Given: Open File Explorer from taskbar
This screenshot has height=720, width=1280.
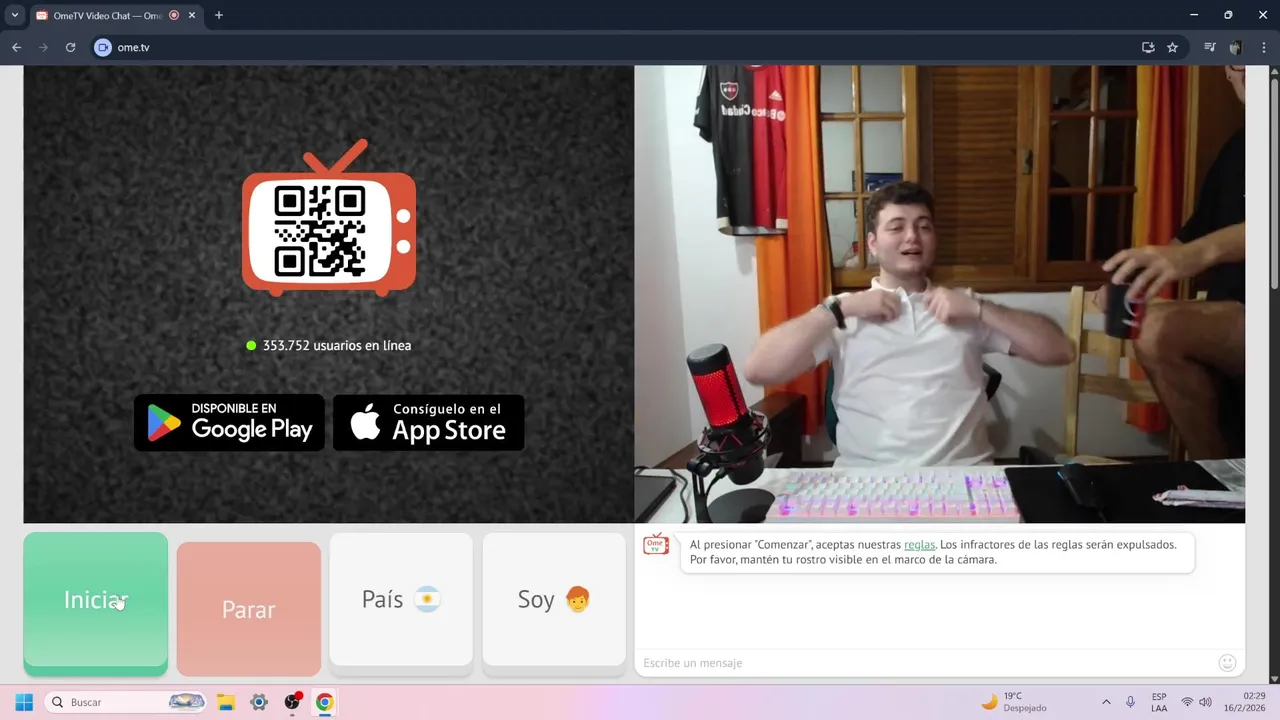Looking at the screenshot, I should (226, 702).
